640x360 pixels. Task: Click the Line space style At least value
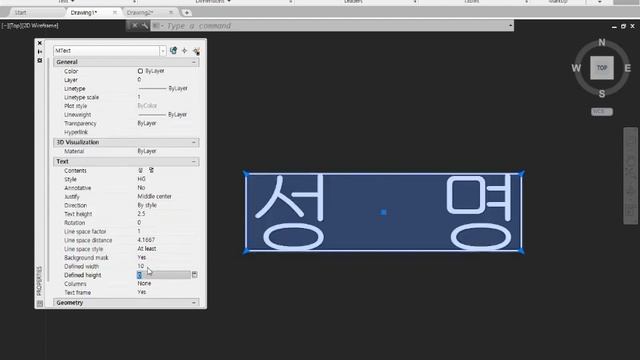pyautogui.click(x=147, y=249)
